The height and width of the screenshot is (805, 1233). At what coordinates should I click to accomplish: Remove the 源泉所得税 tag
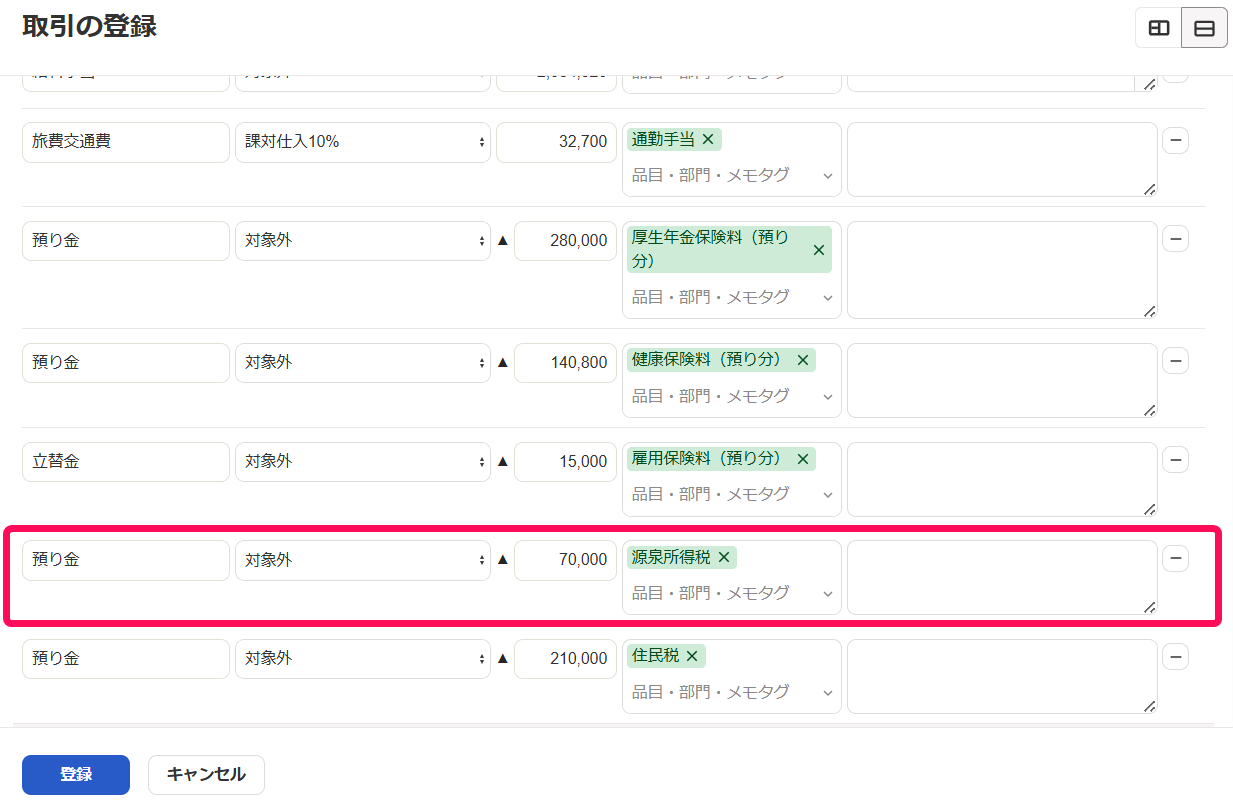pos(724,558)
